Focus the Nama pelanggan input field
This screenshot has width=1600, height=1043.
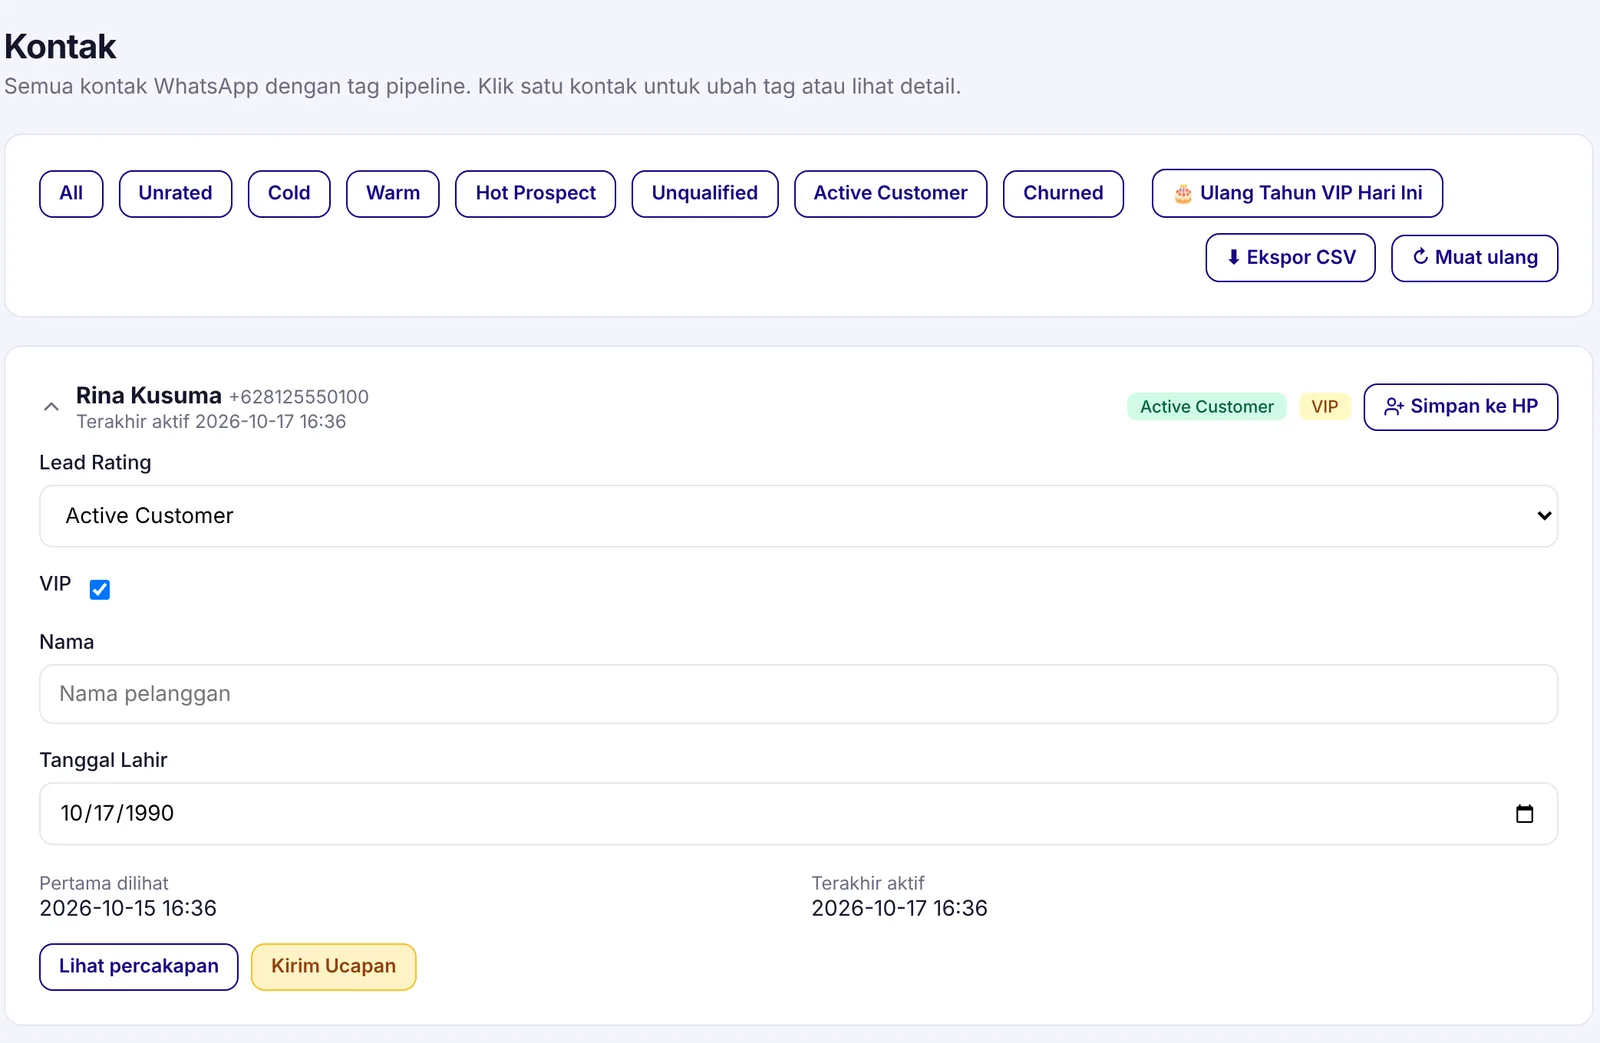pos(798,694)
